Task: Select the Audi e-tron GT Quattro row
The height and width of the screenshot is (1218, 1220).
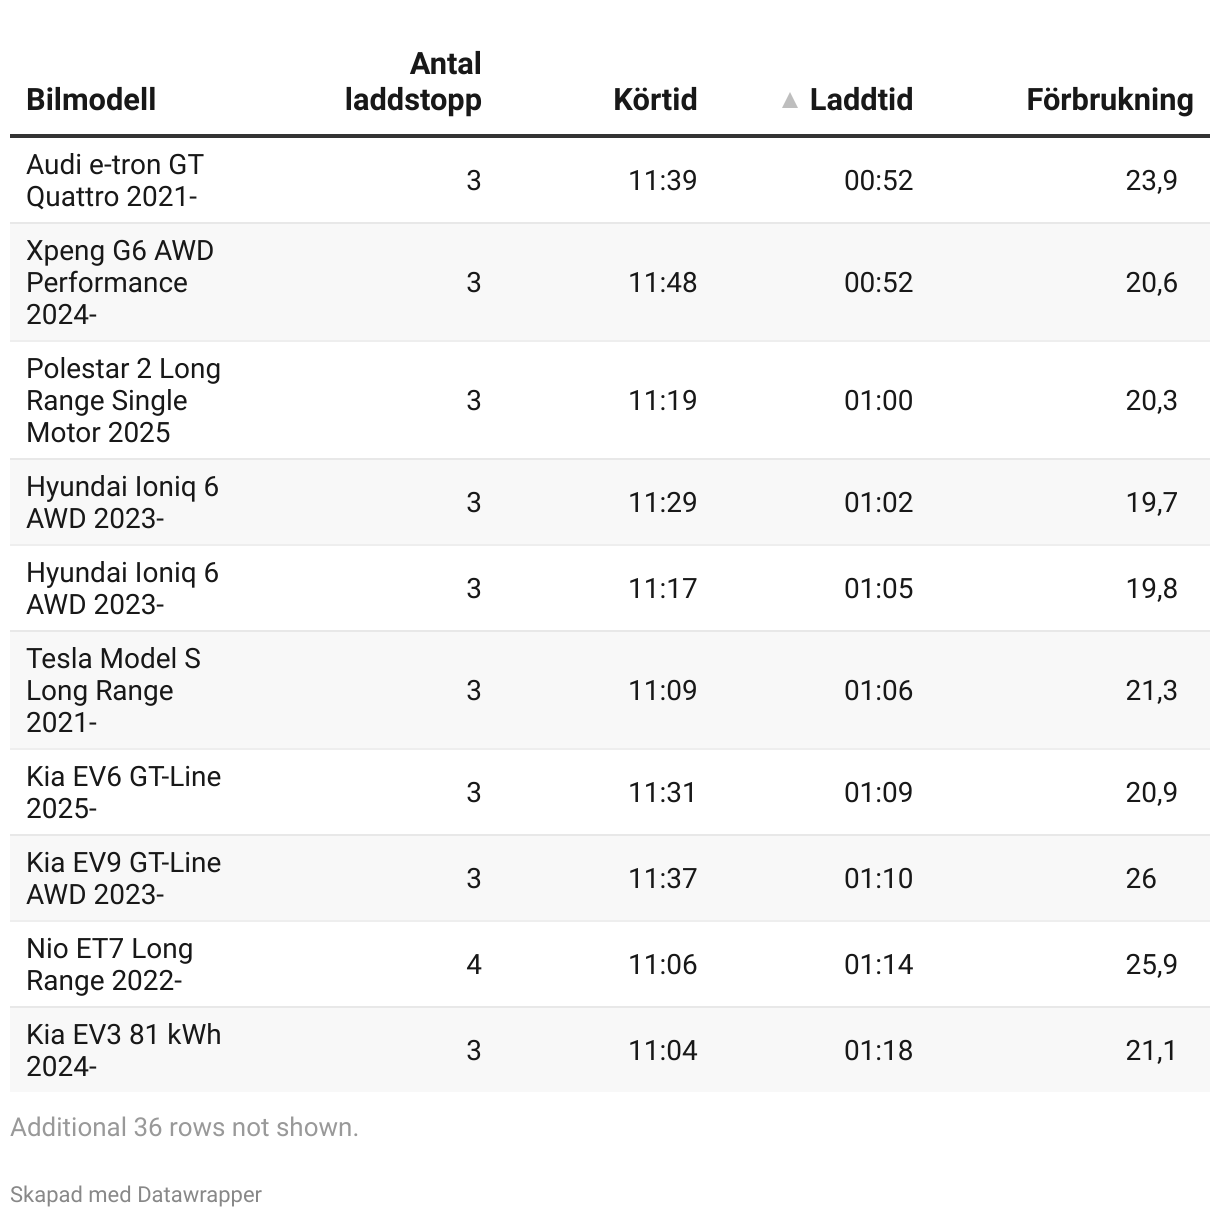Action: click(x=610, y=180)
